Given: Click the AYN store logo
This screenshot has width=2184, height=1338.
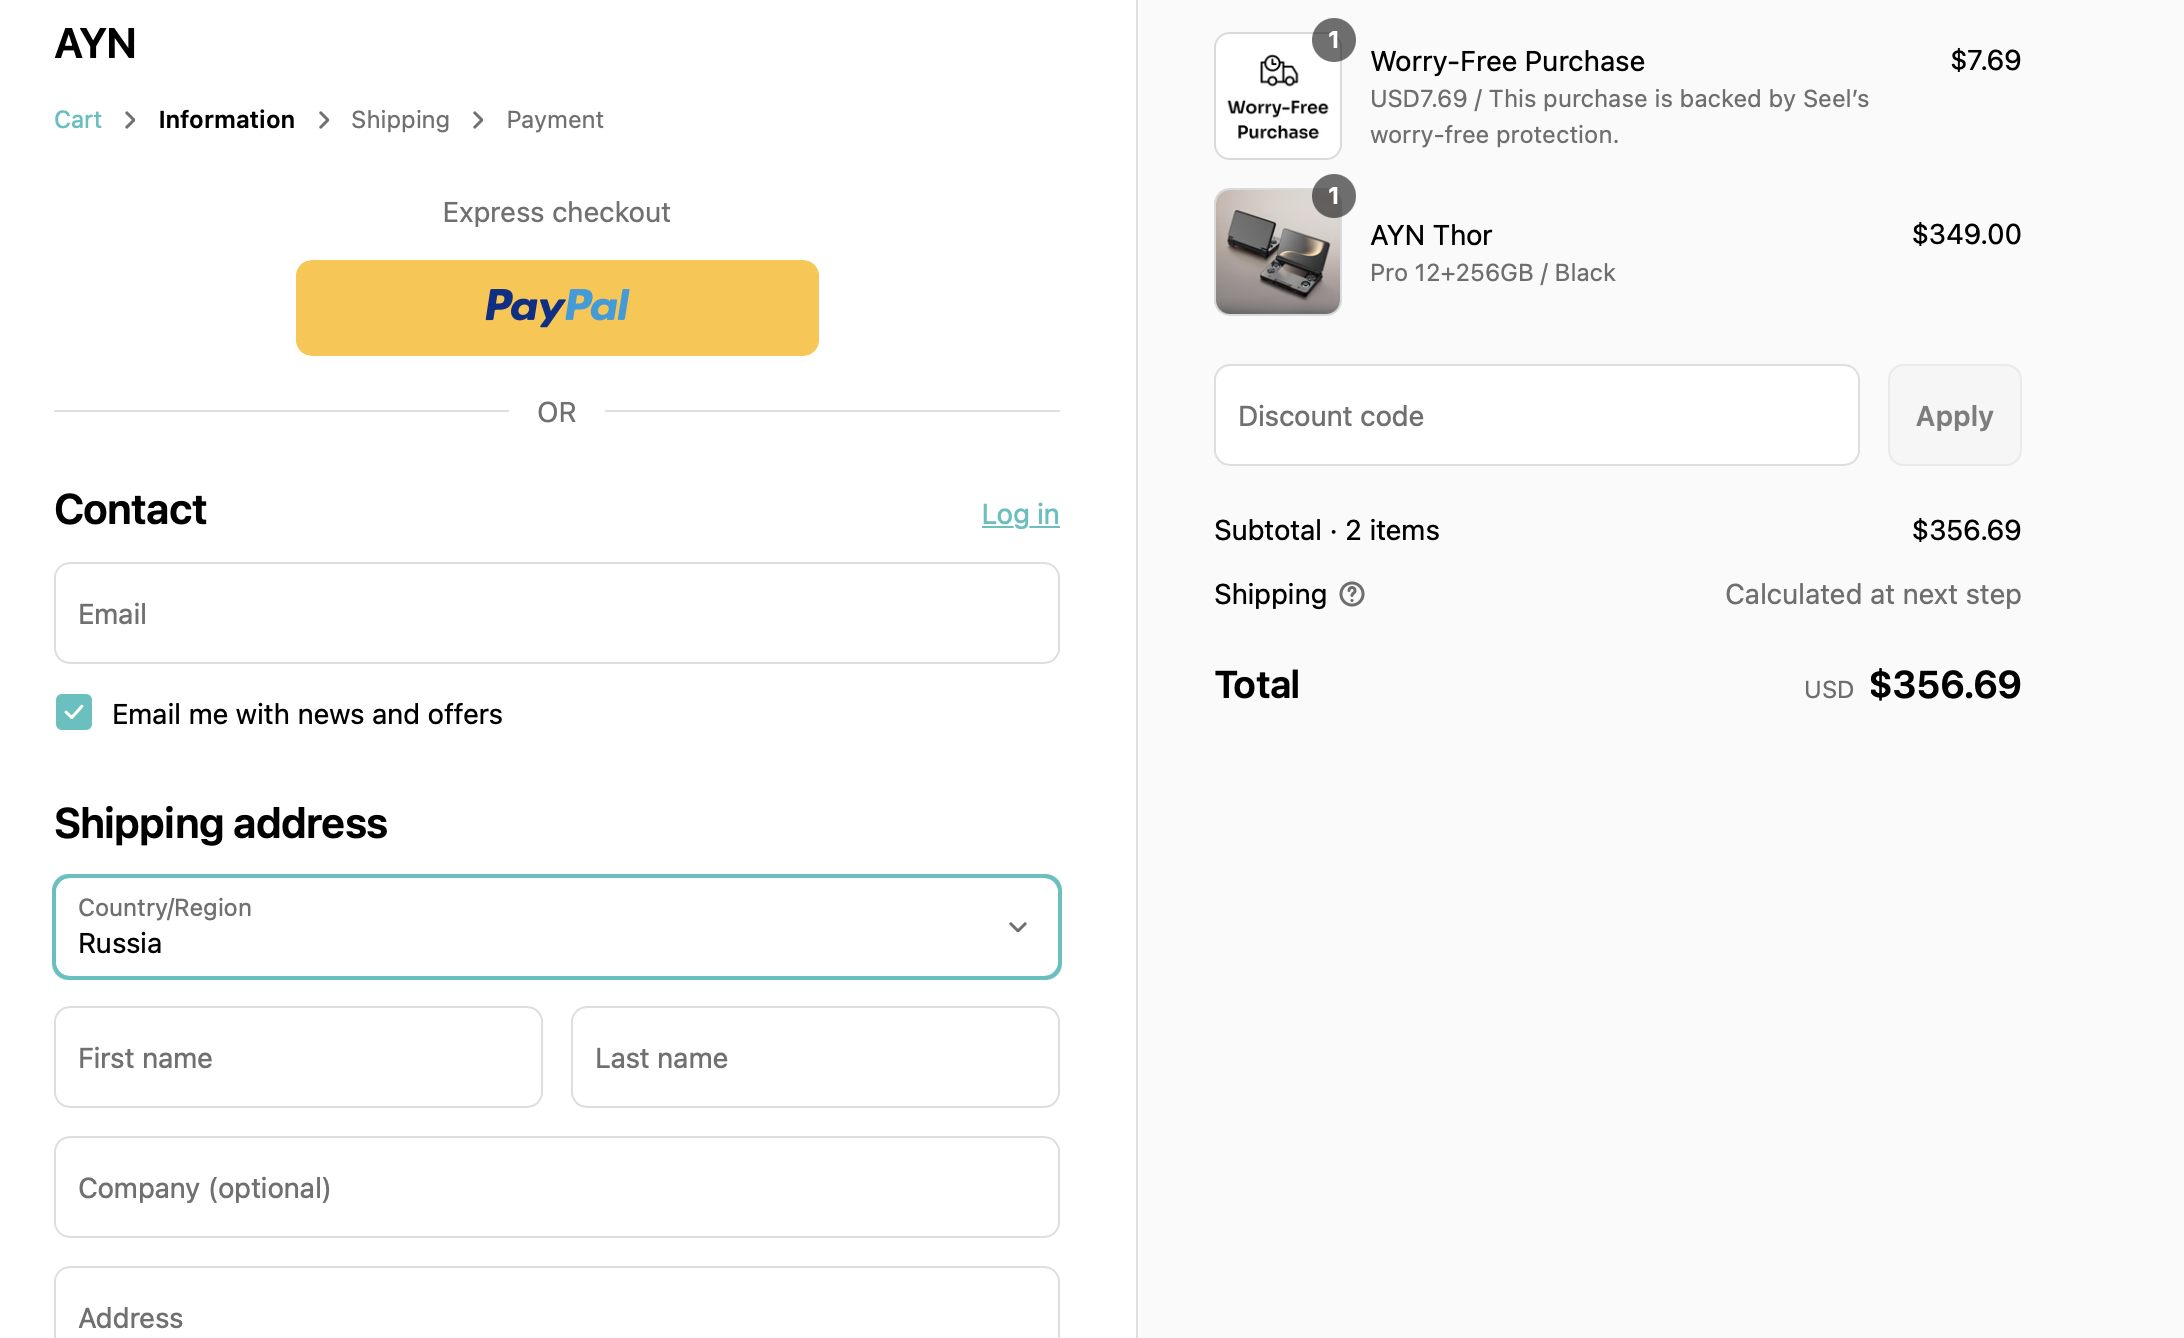Looking at the screenshot, I should 95,43.
